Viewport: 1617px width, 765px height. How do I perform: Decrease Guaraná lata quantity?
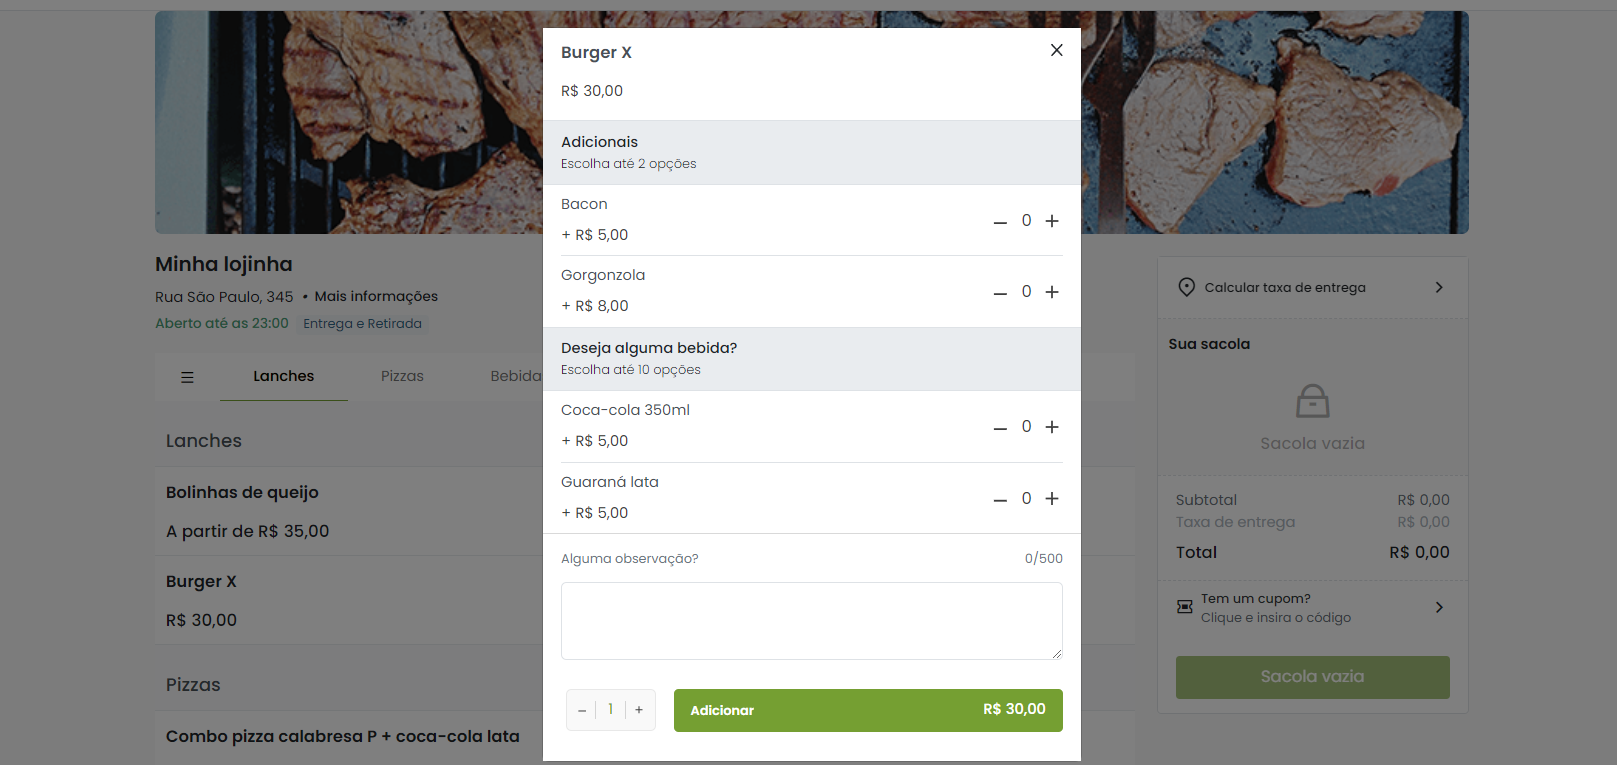coord(1000,500)
